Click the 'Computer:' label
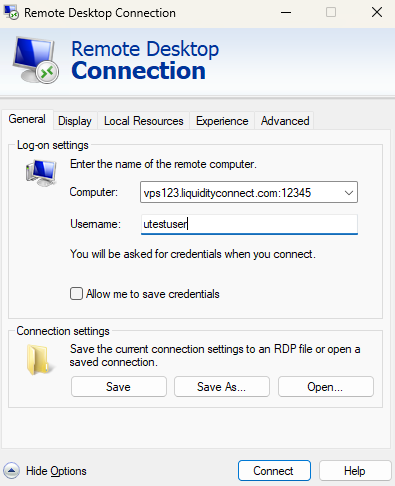The height and width of the screenshot is (486, 395). tap(94, 192)
